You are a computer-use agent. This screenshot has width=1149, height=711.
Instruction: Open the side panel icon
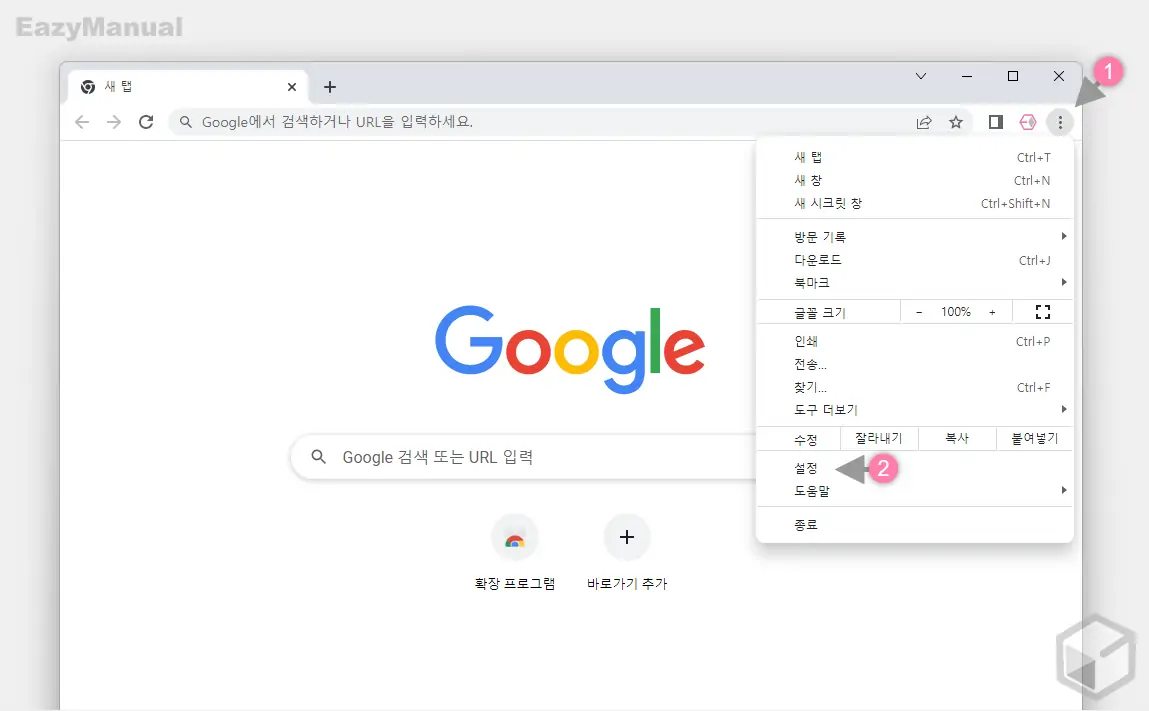[x=995, y=122]
